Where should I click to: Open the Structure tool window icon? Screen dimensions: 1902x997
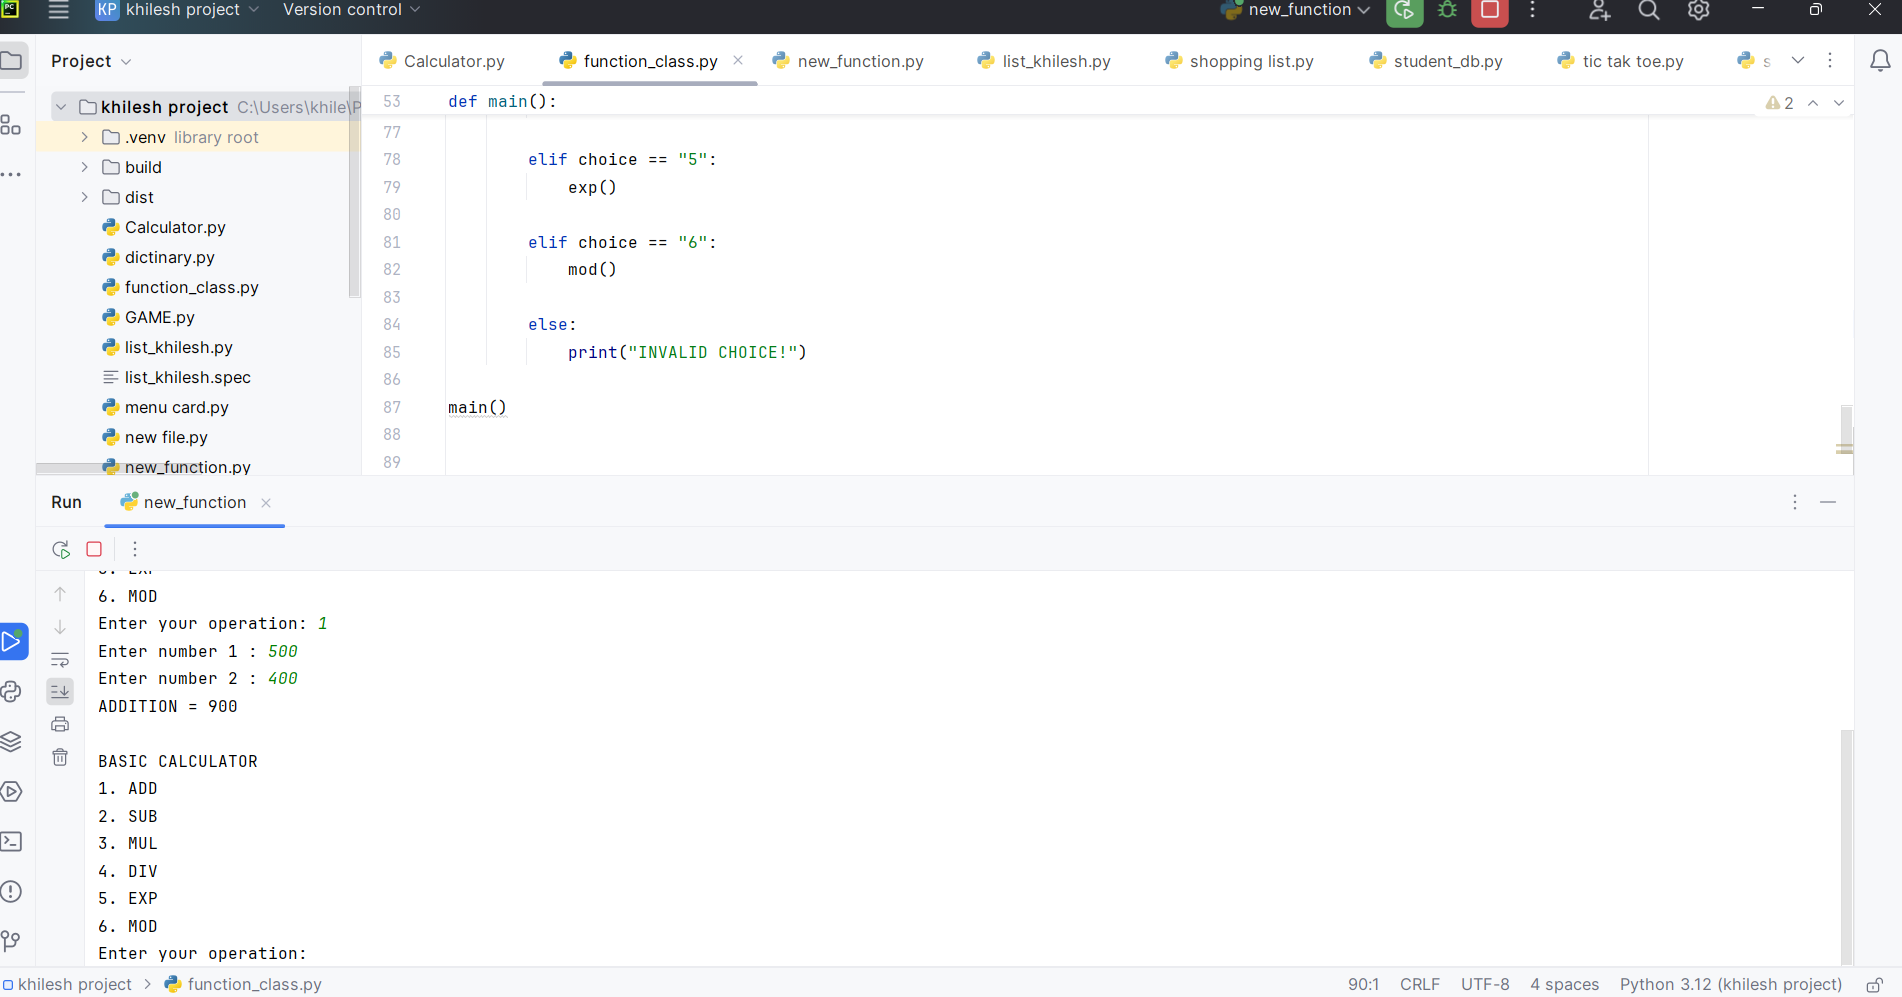(x=11, y=125)
